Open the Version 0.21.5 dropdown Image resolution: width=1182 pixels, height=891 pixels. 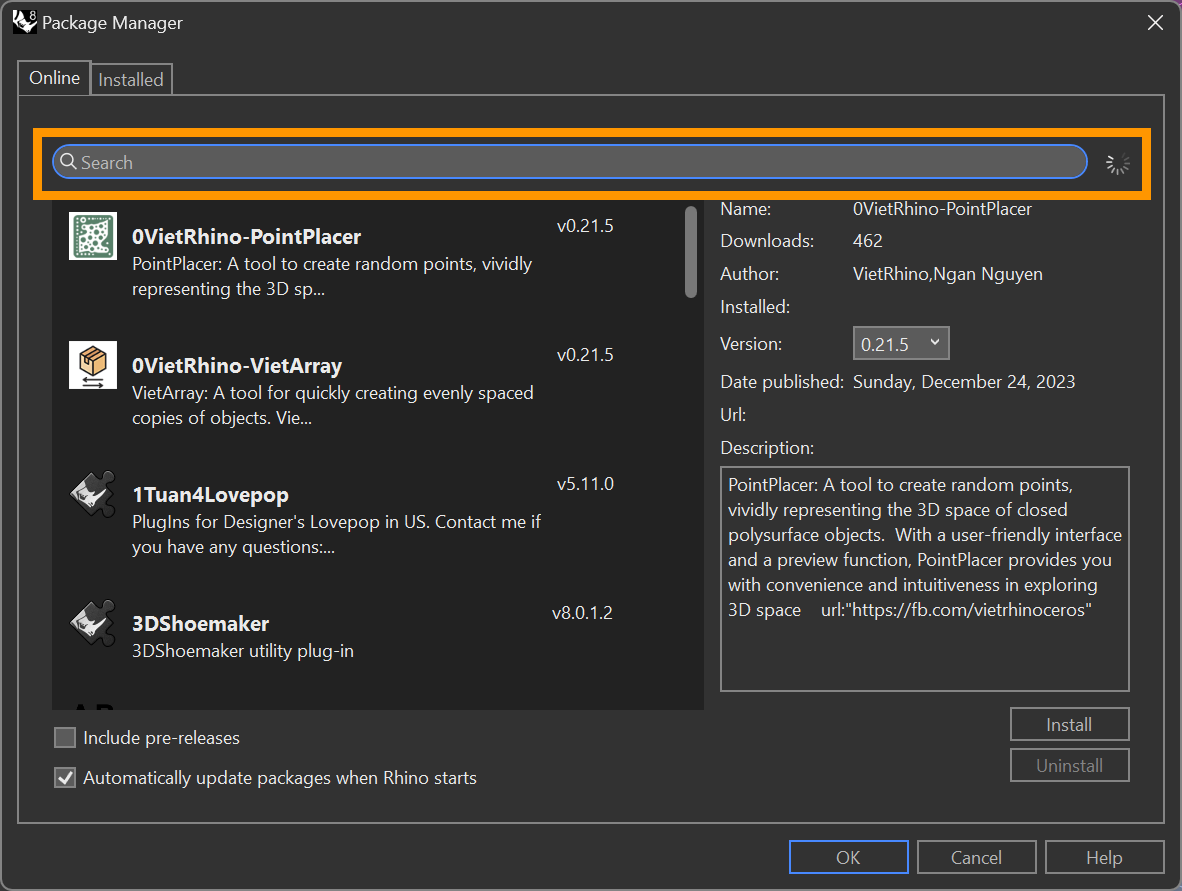900,344
